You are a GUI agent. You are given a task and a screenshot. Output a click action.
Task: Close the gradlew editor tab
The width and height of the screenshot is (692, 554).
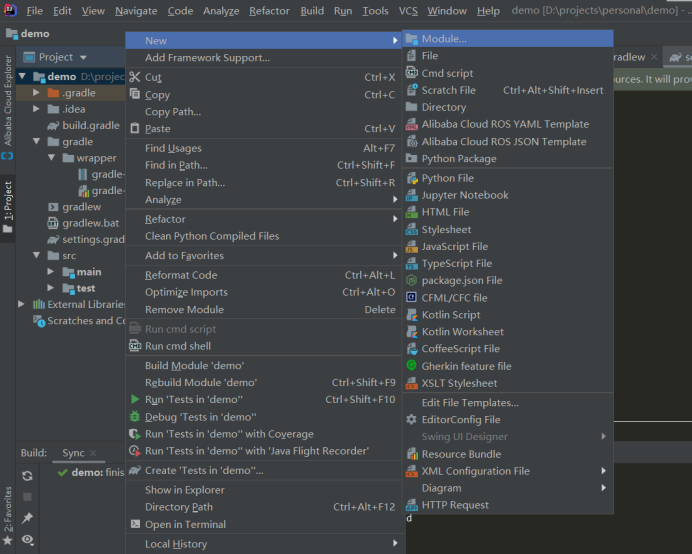click(654, 57)
